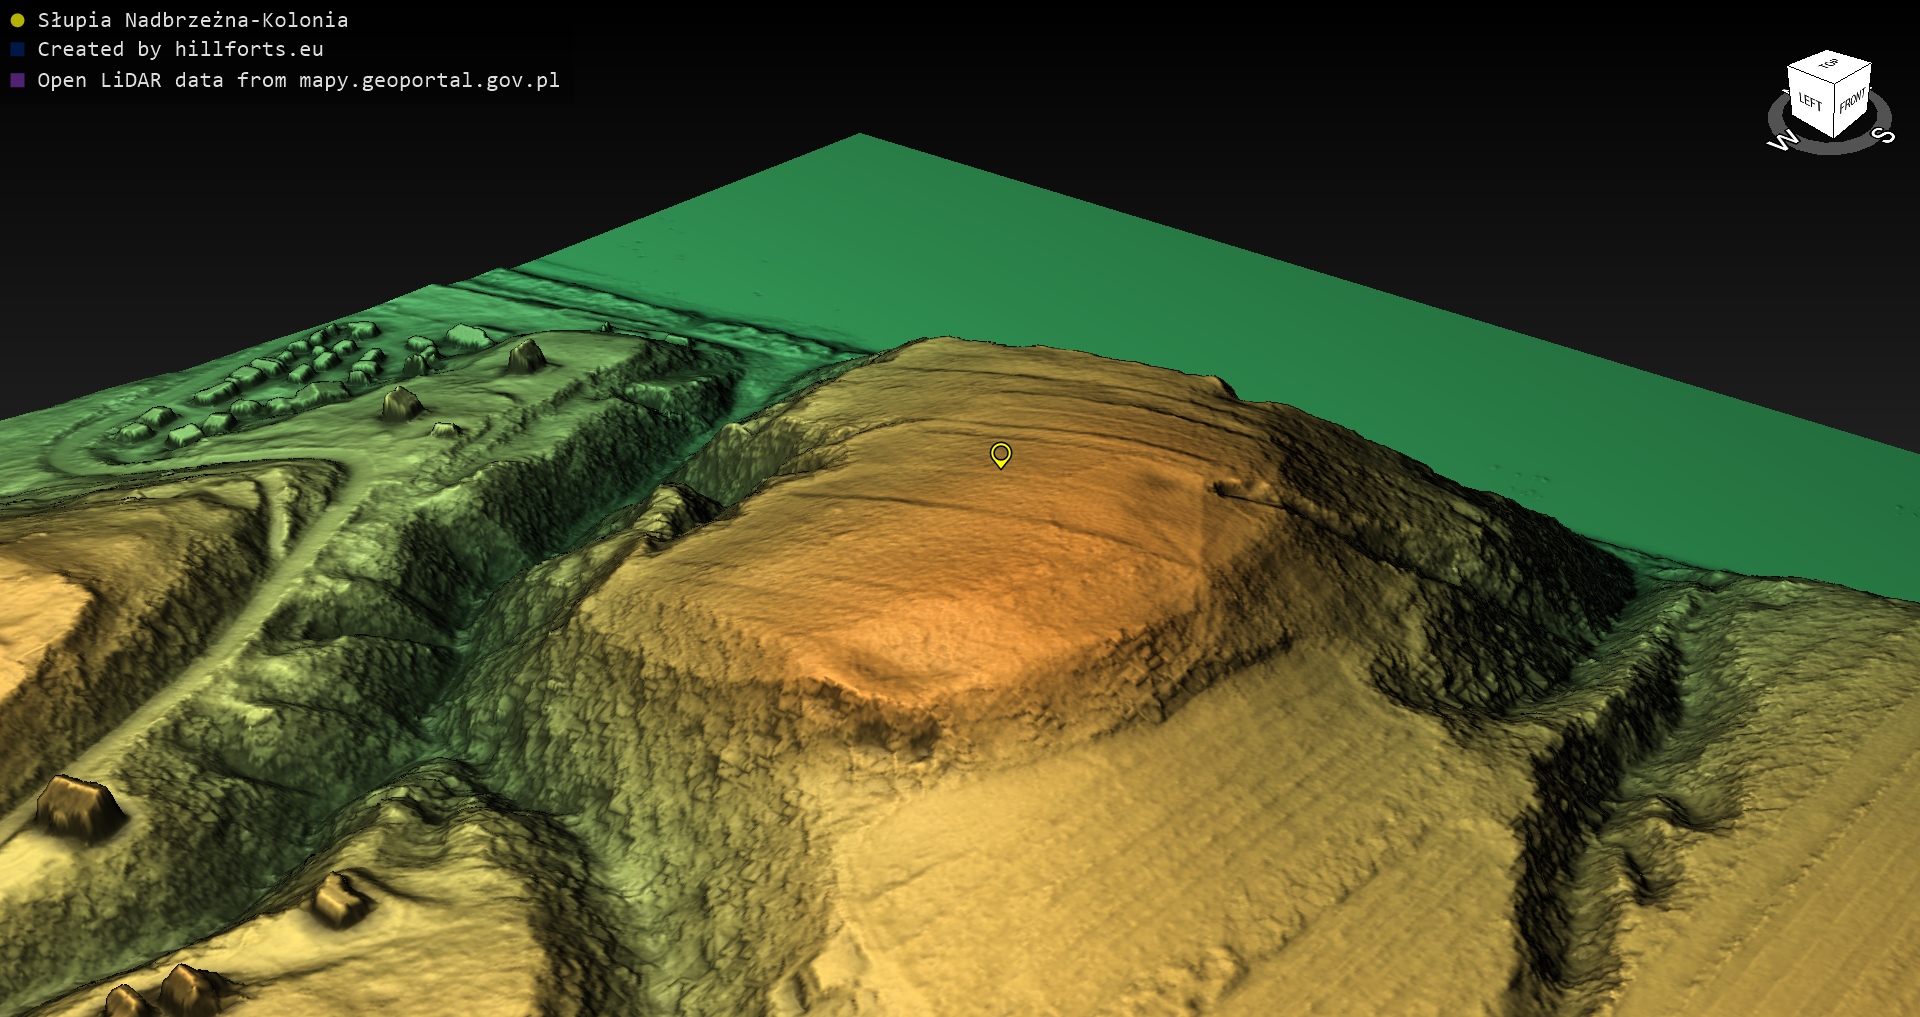Toggle the yellow circle legend marker
Image resolution: width=1920 pixels, height=1017 pixels.
point(17,20)
